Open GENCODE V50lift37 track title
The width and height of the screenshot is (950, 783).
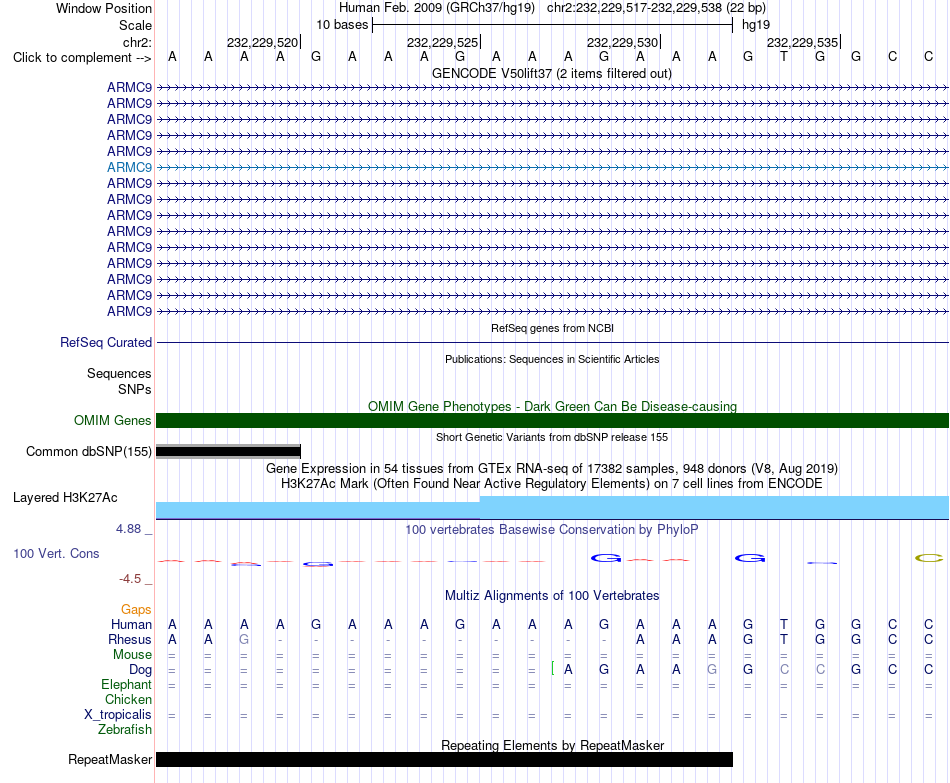pos(551,73)
